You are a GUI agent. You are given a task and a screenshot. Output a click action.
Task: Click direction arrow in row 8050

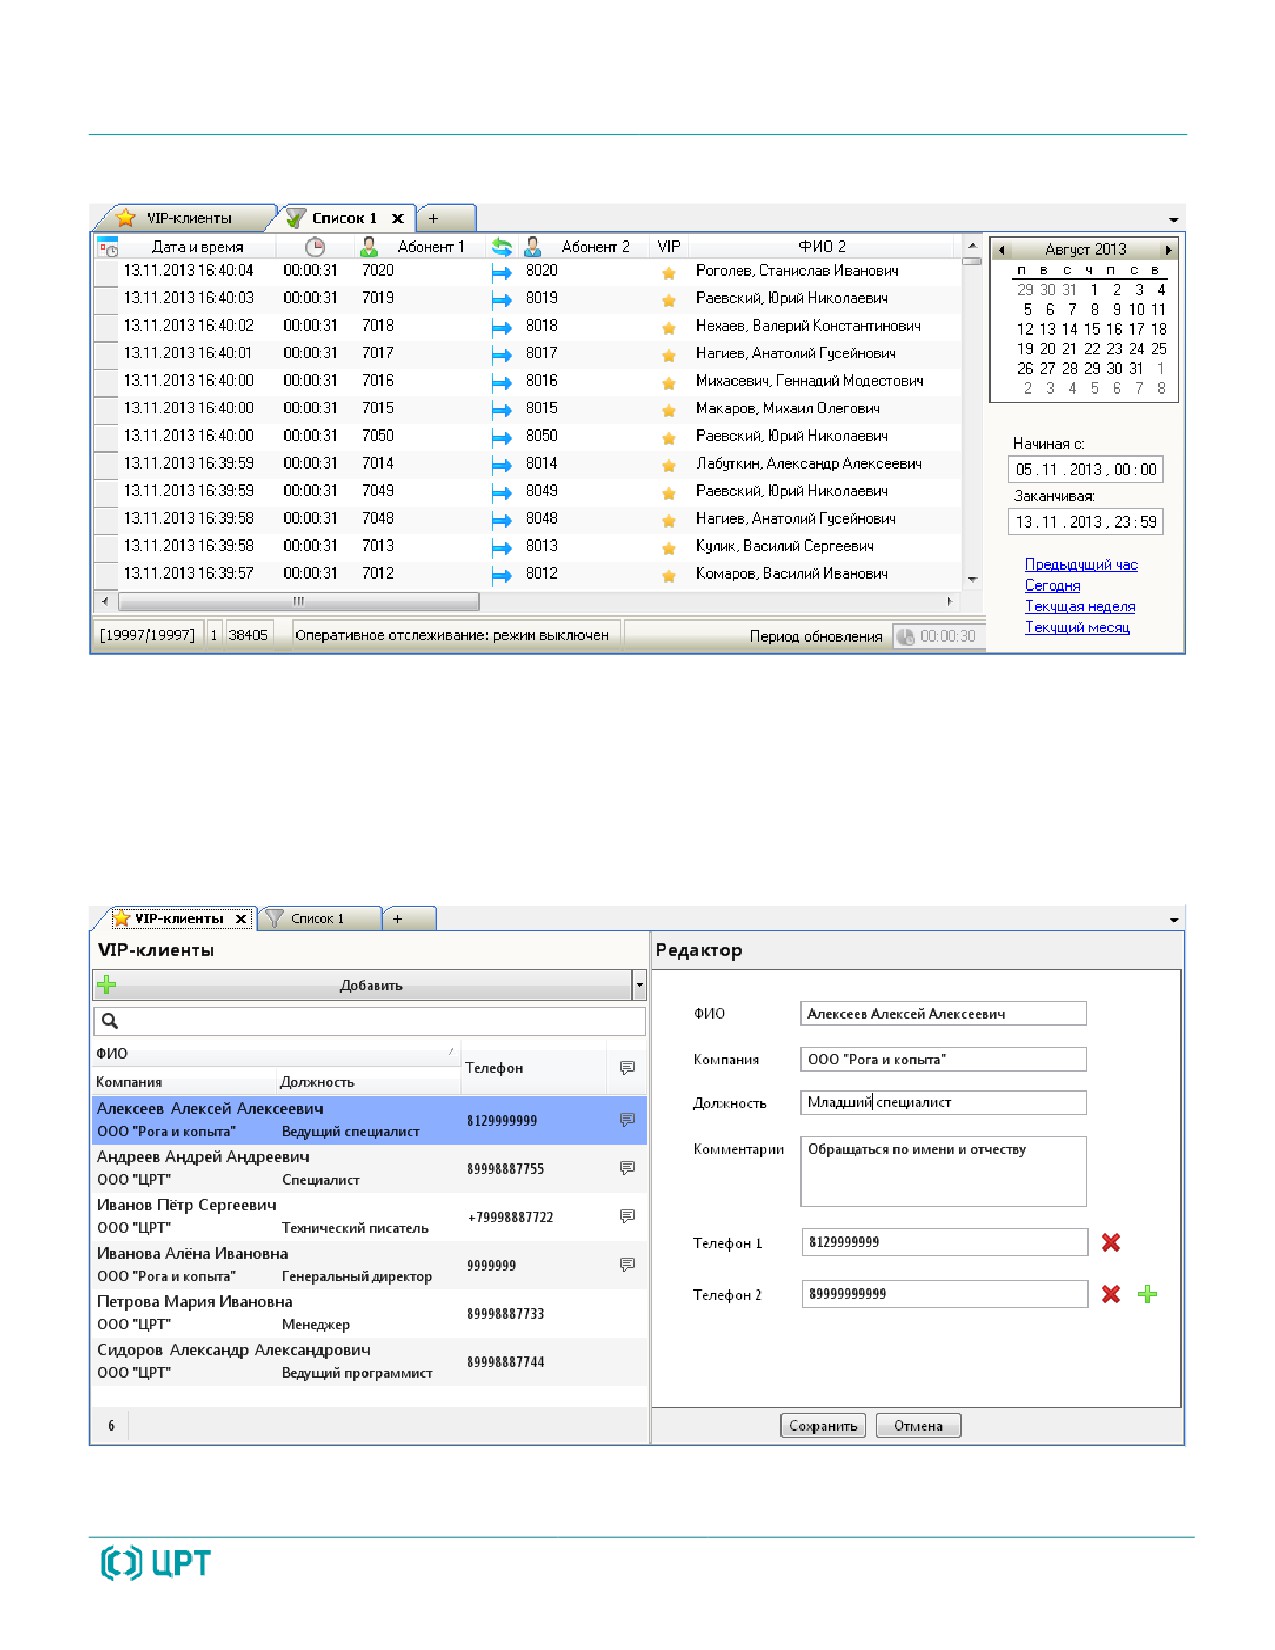point(502,437)
